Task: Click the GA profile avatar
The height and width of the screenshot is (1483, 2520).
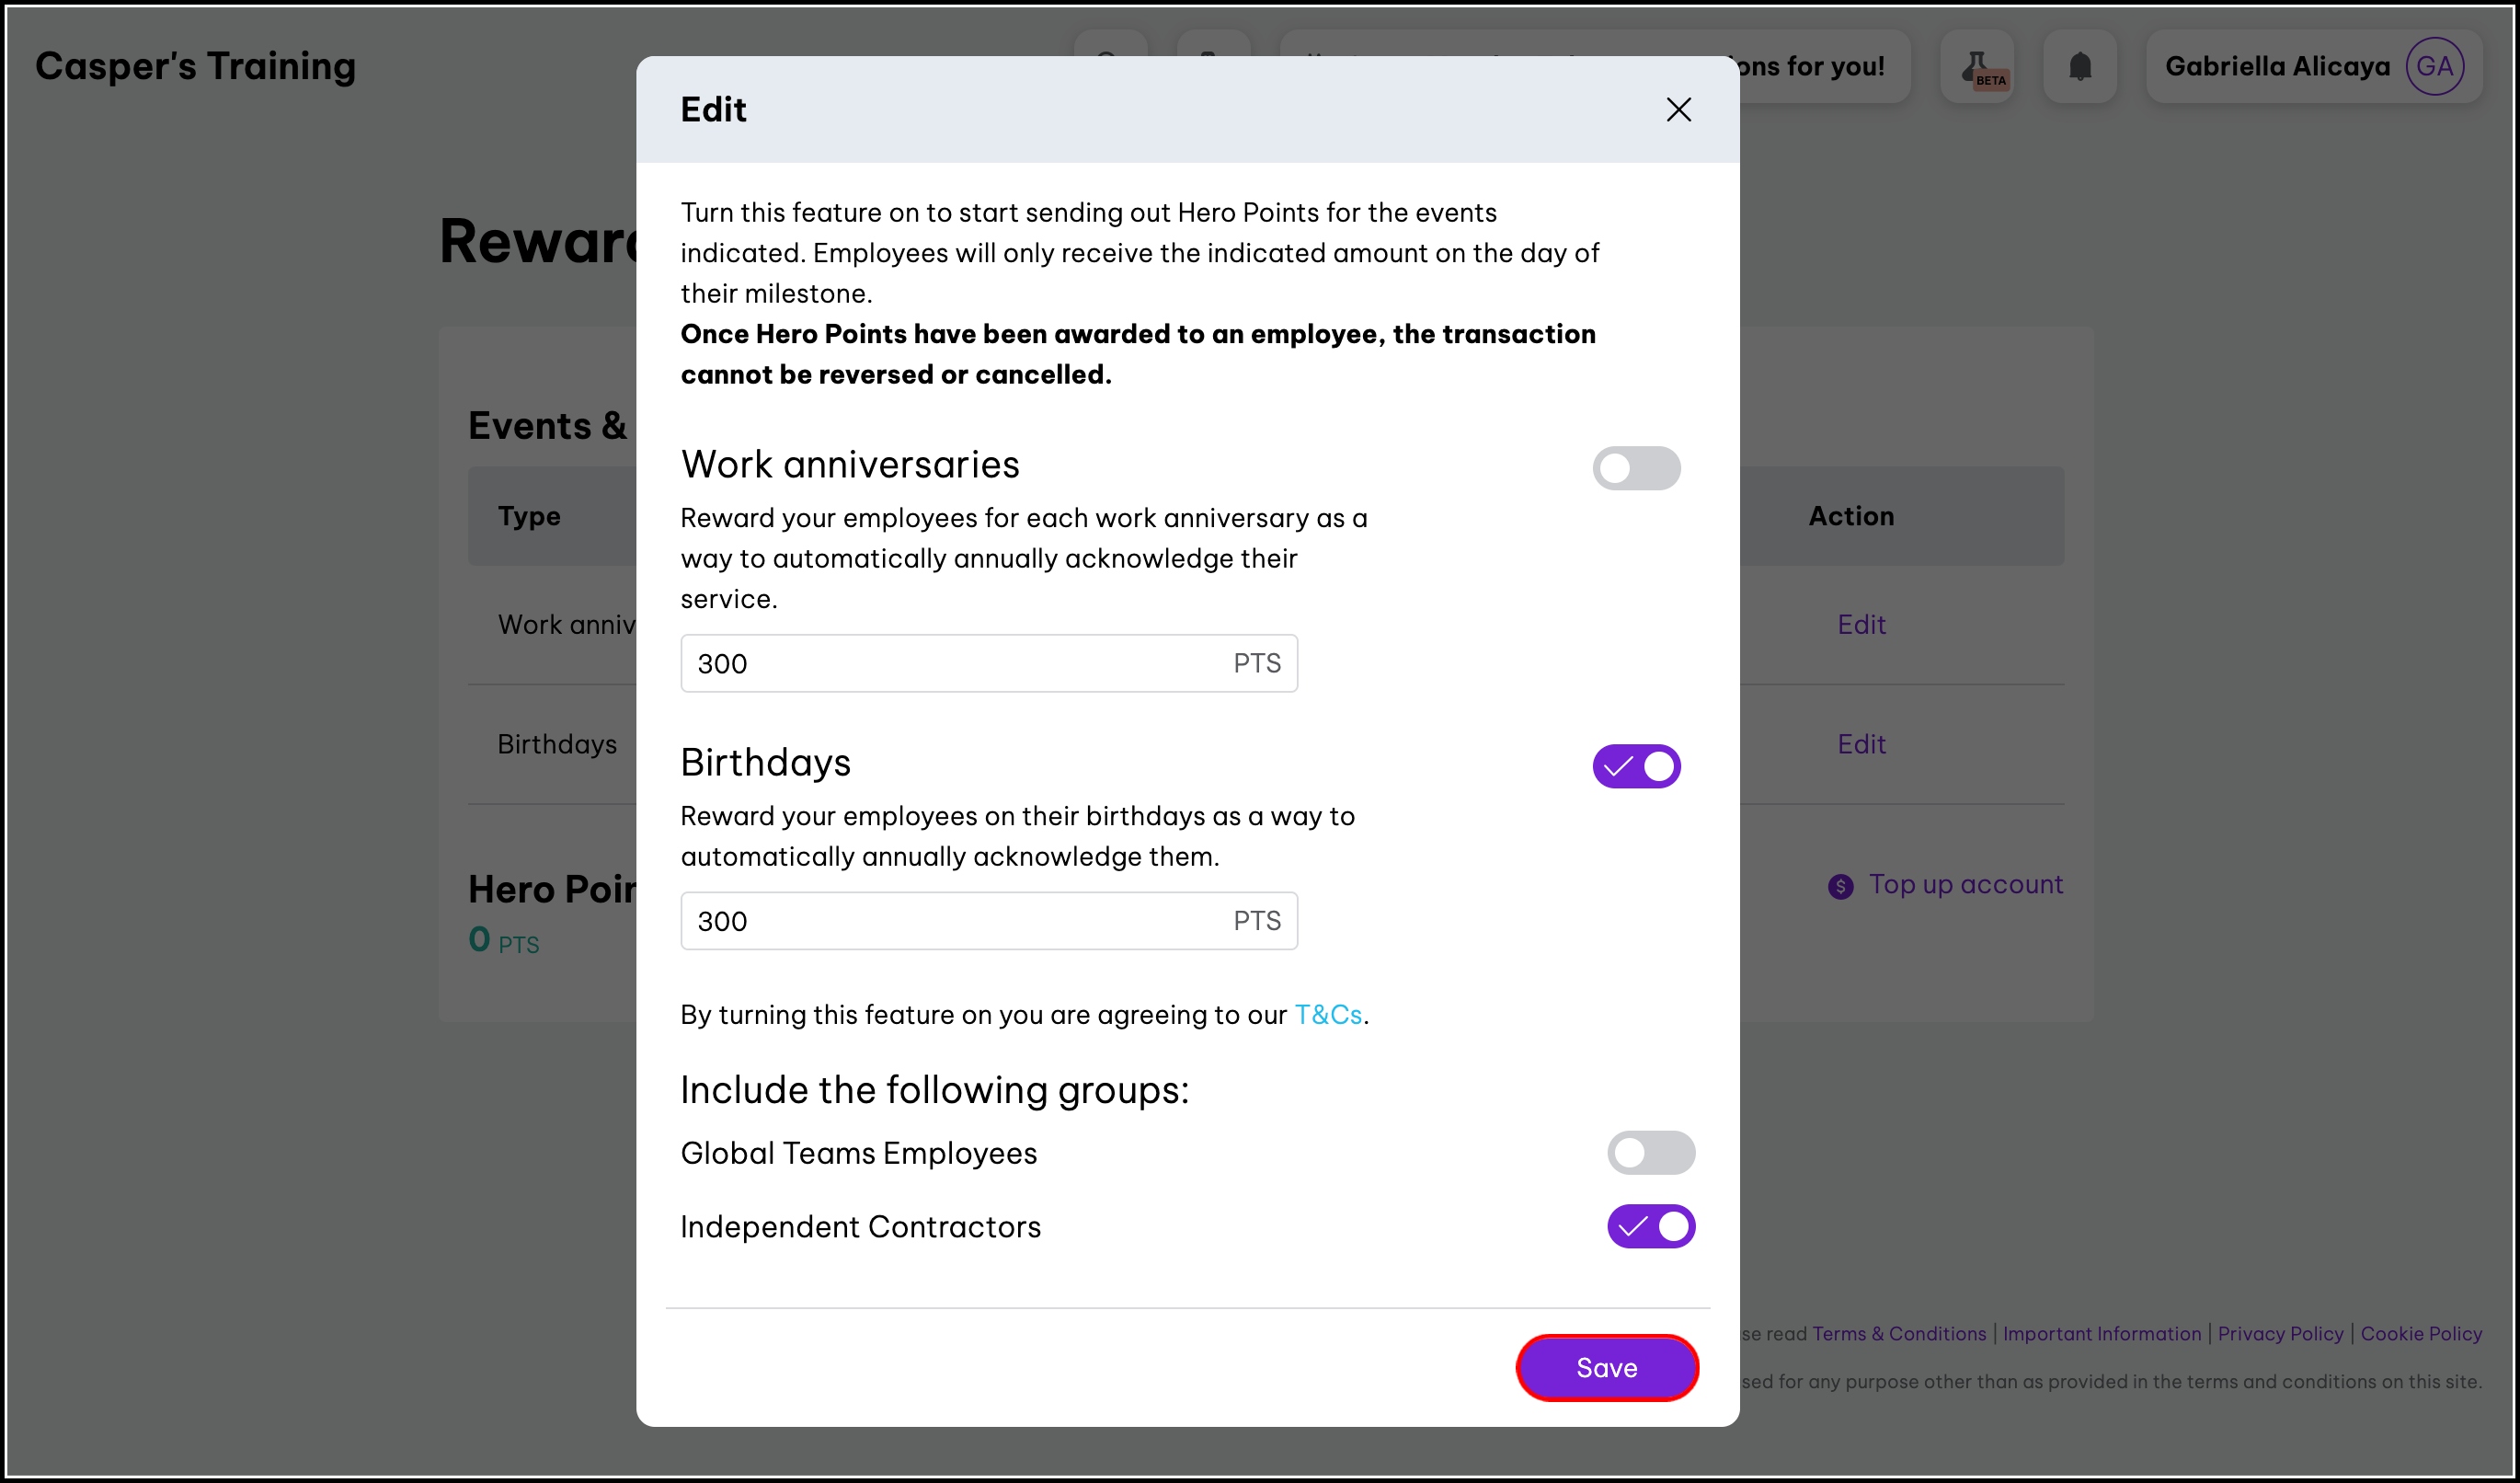Action: click(x=2433, y=66)
